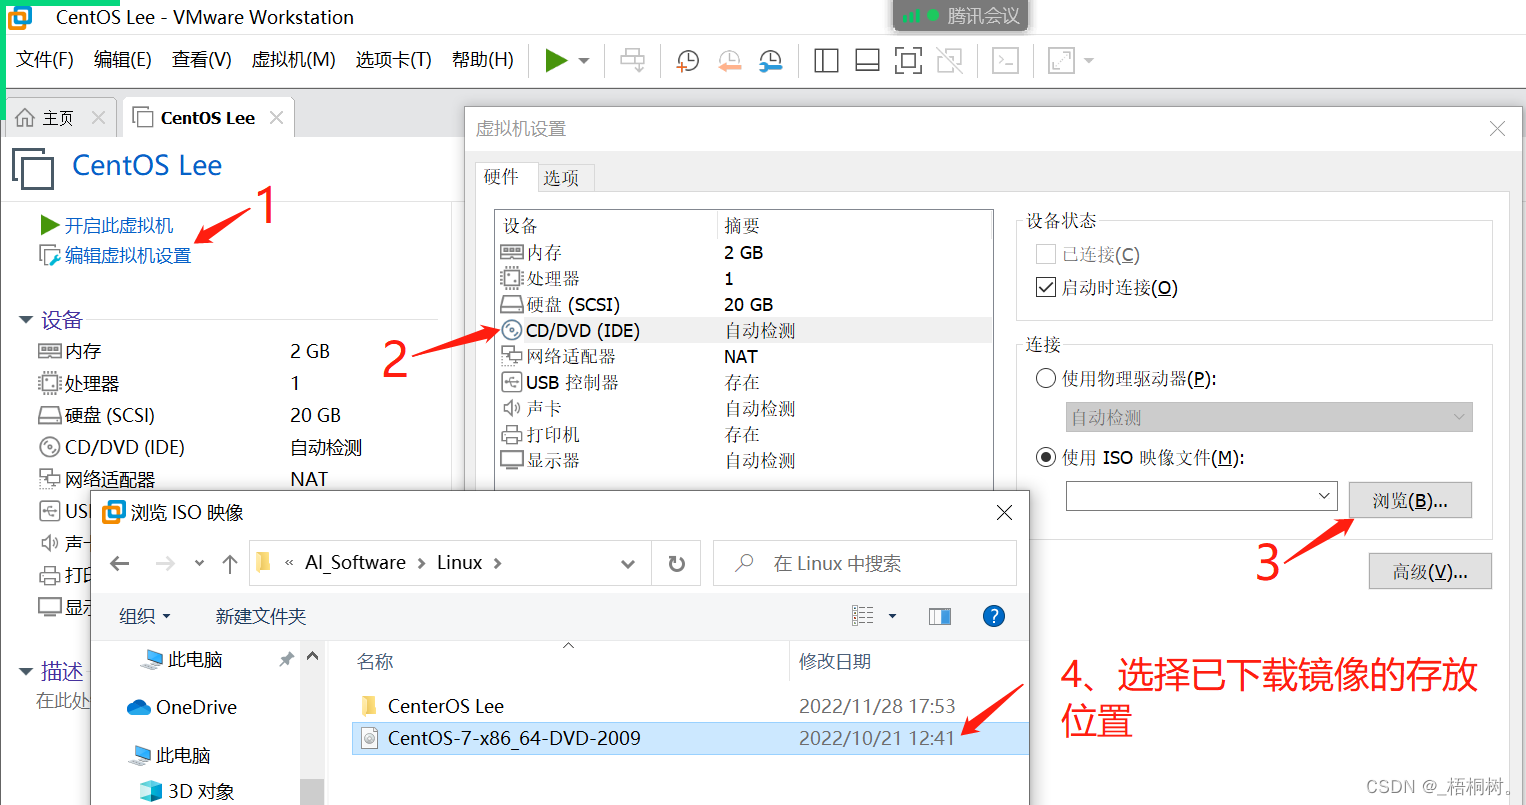This screenshot has width=1526, height=805.
Task: Close the CentOS Lee tab
Action: tap(277, 118)
